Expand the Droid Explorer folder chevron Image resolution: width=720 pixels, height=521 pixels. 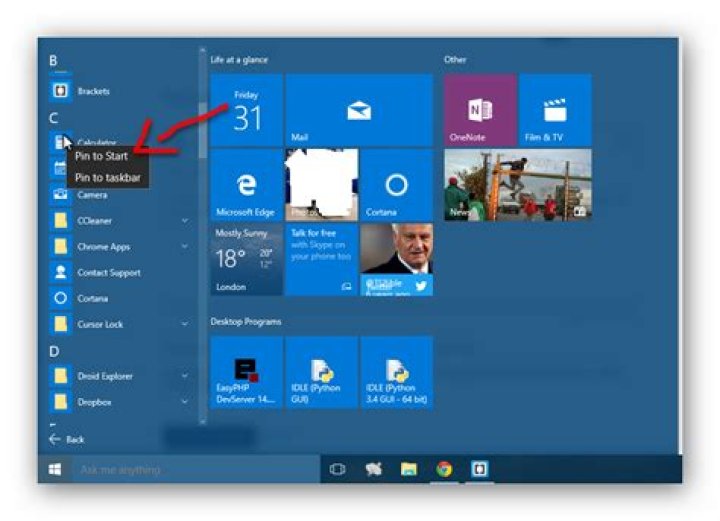point(185,376)
